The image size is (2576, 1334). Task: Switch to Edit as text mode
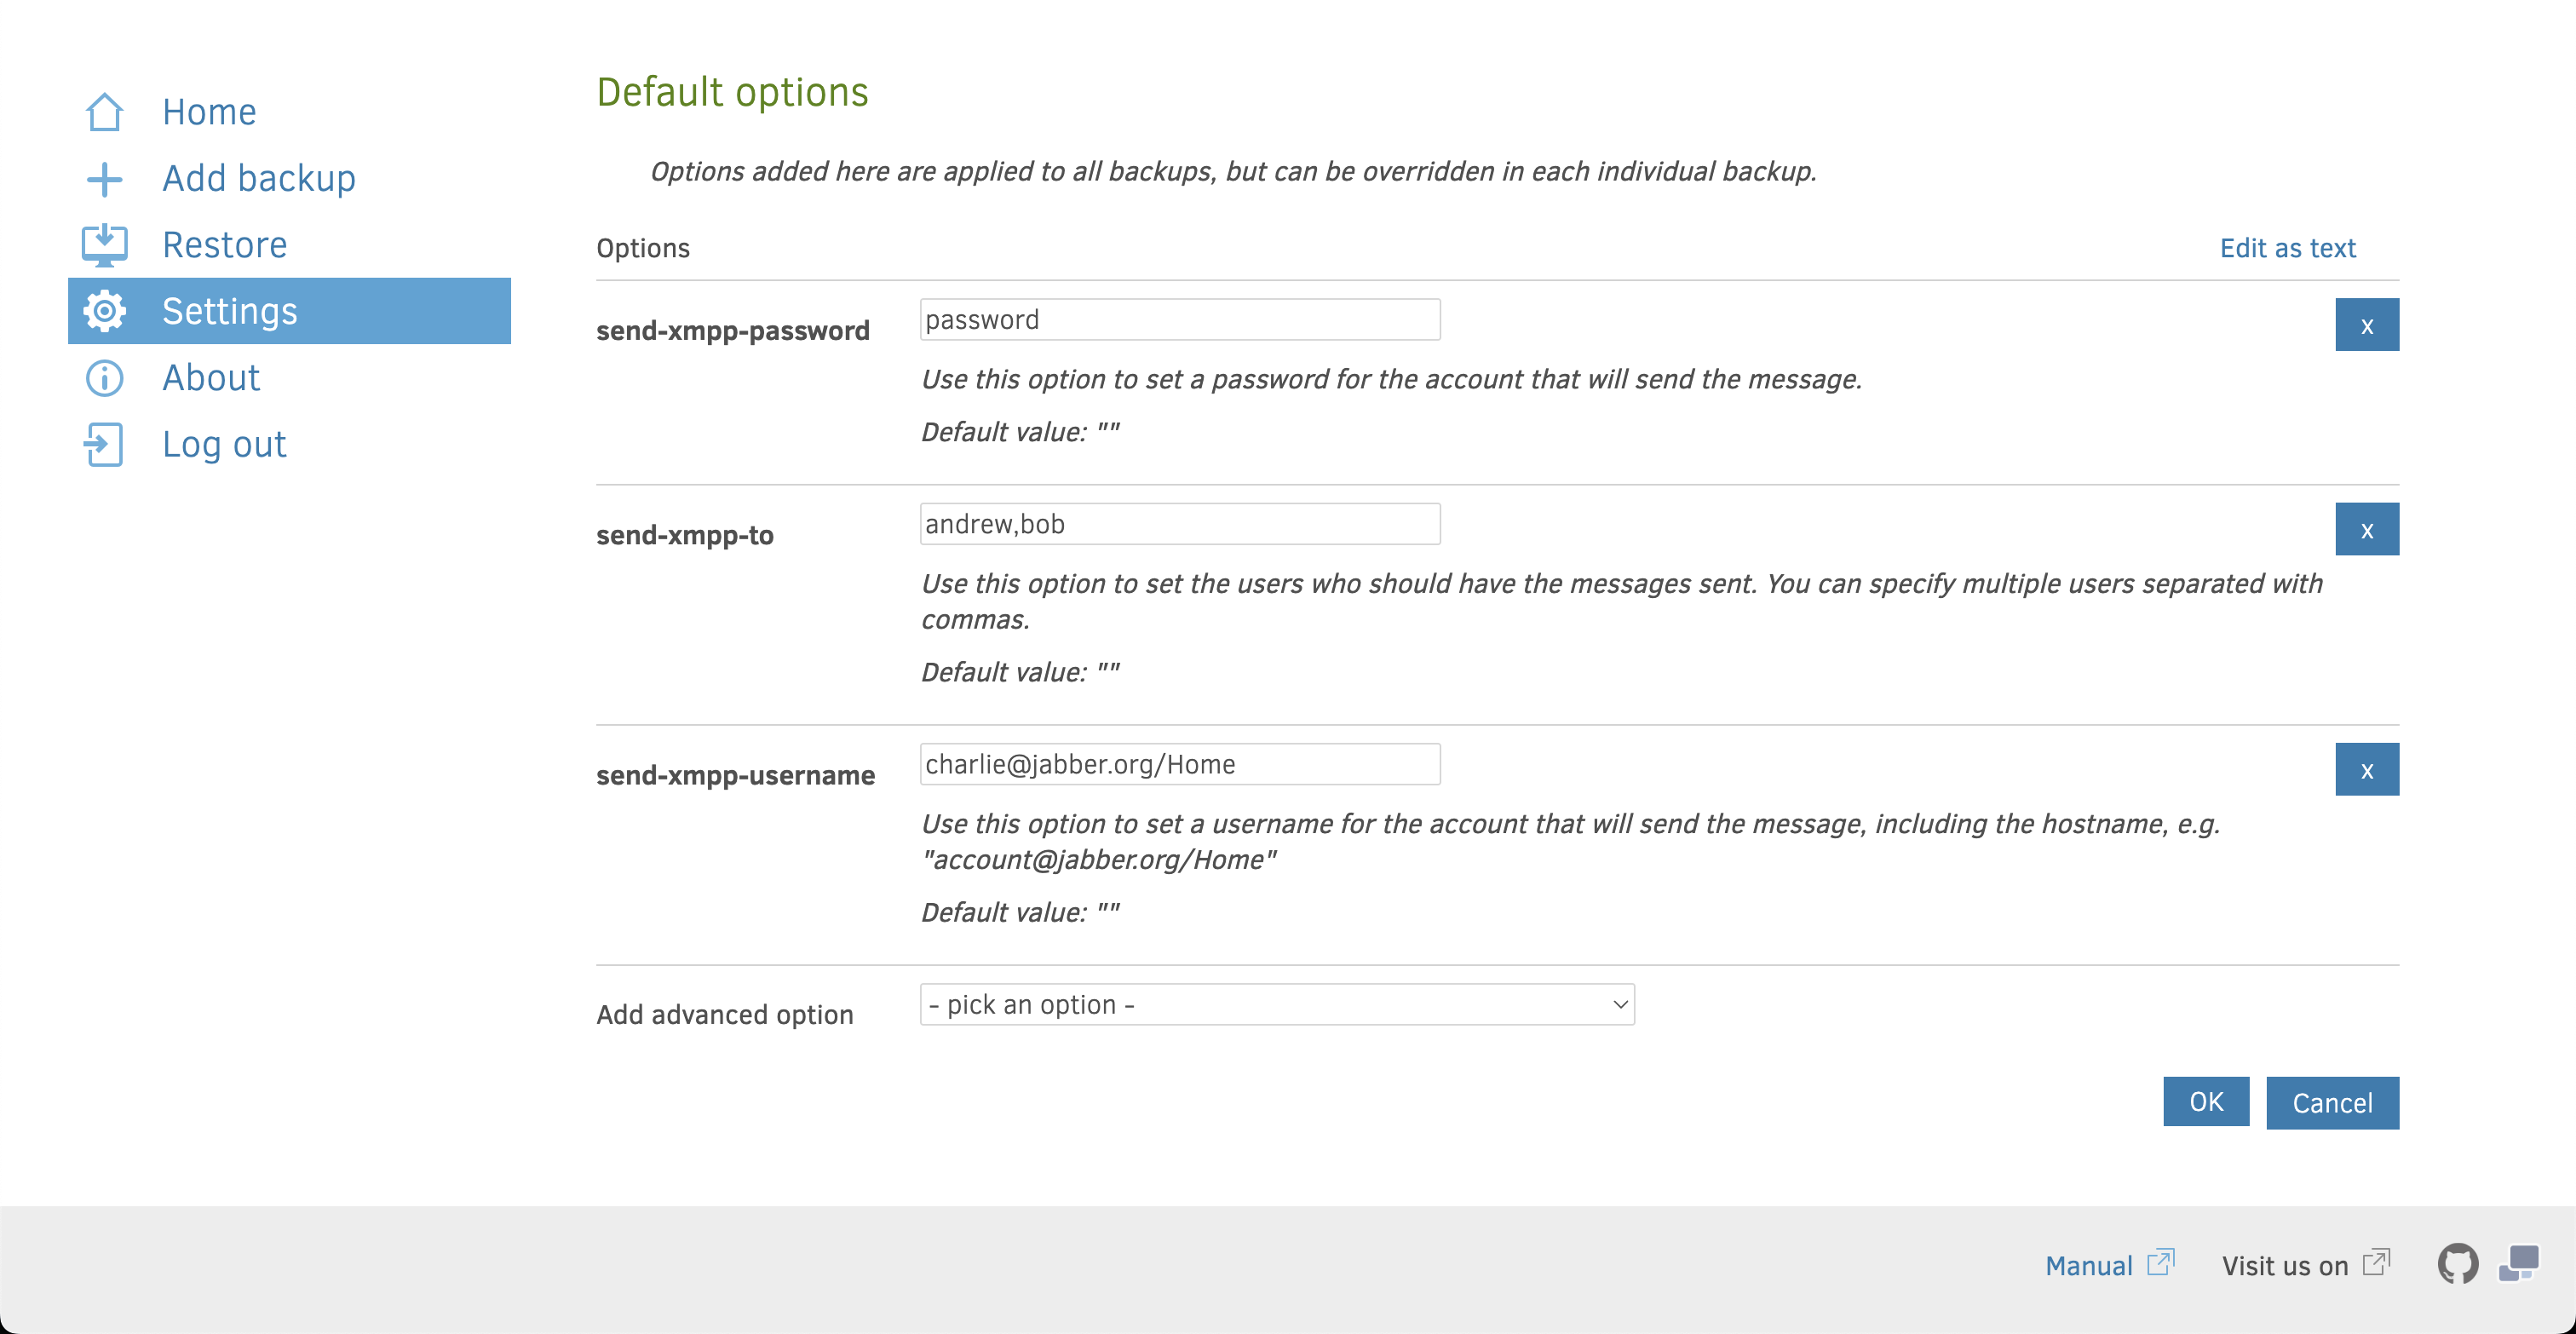coord(2287,248)
